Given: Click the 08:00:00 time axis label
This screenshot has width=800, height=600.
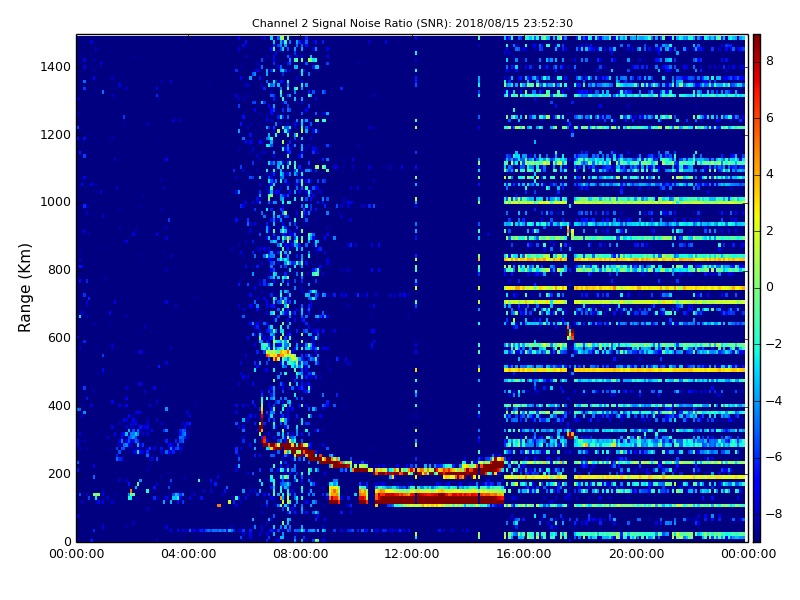Looking at the screenshot, I should tap(301, 554).
